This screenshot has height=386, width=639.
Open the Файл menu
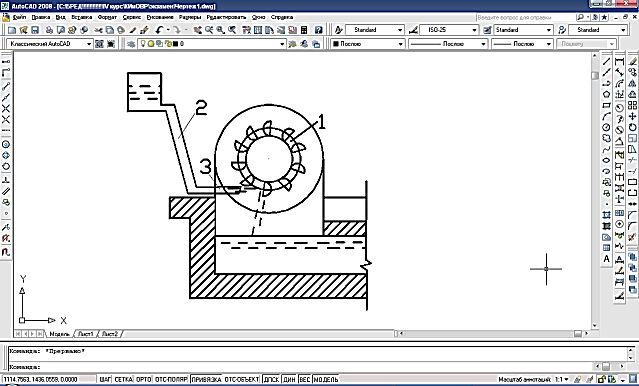coord(19,17)
